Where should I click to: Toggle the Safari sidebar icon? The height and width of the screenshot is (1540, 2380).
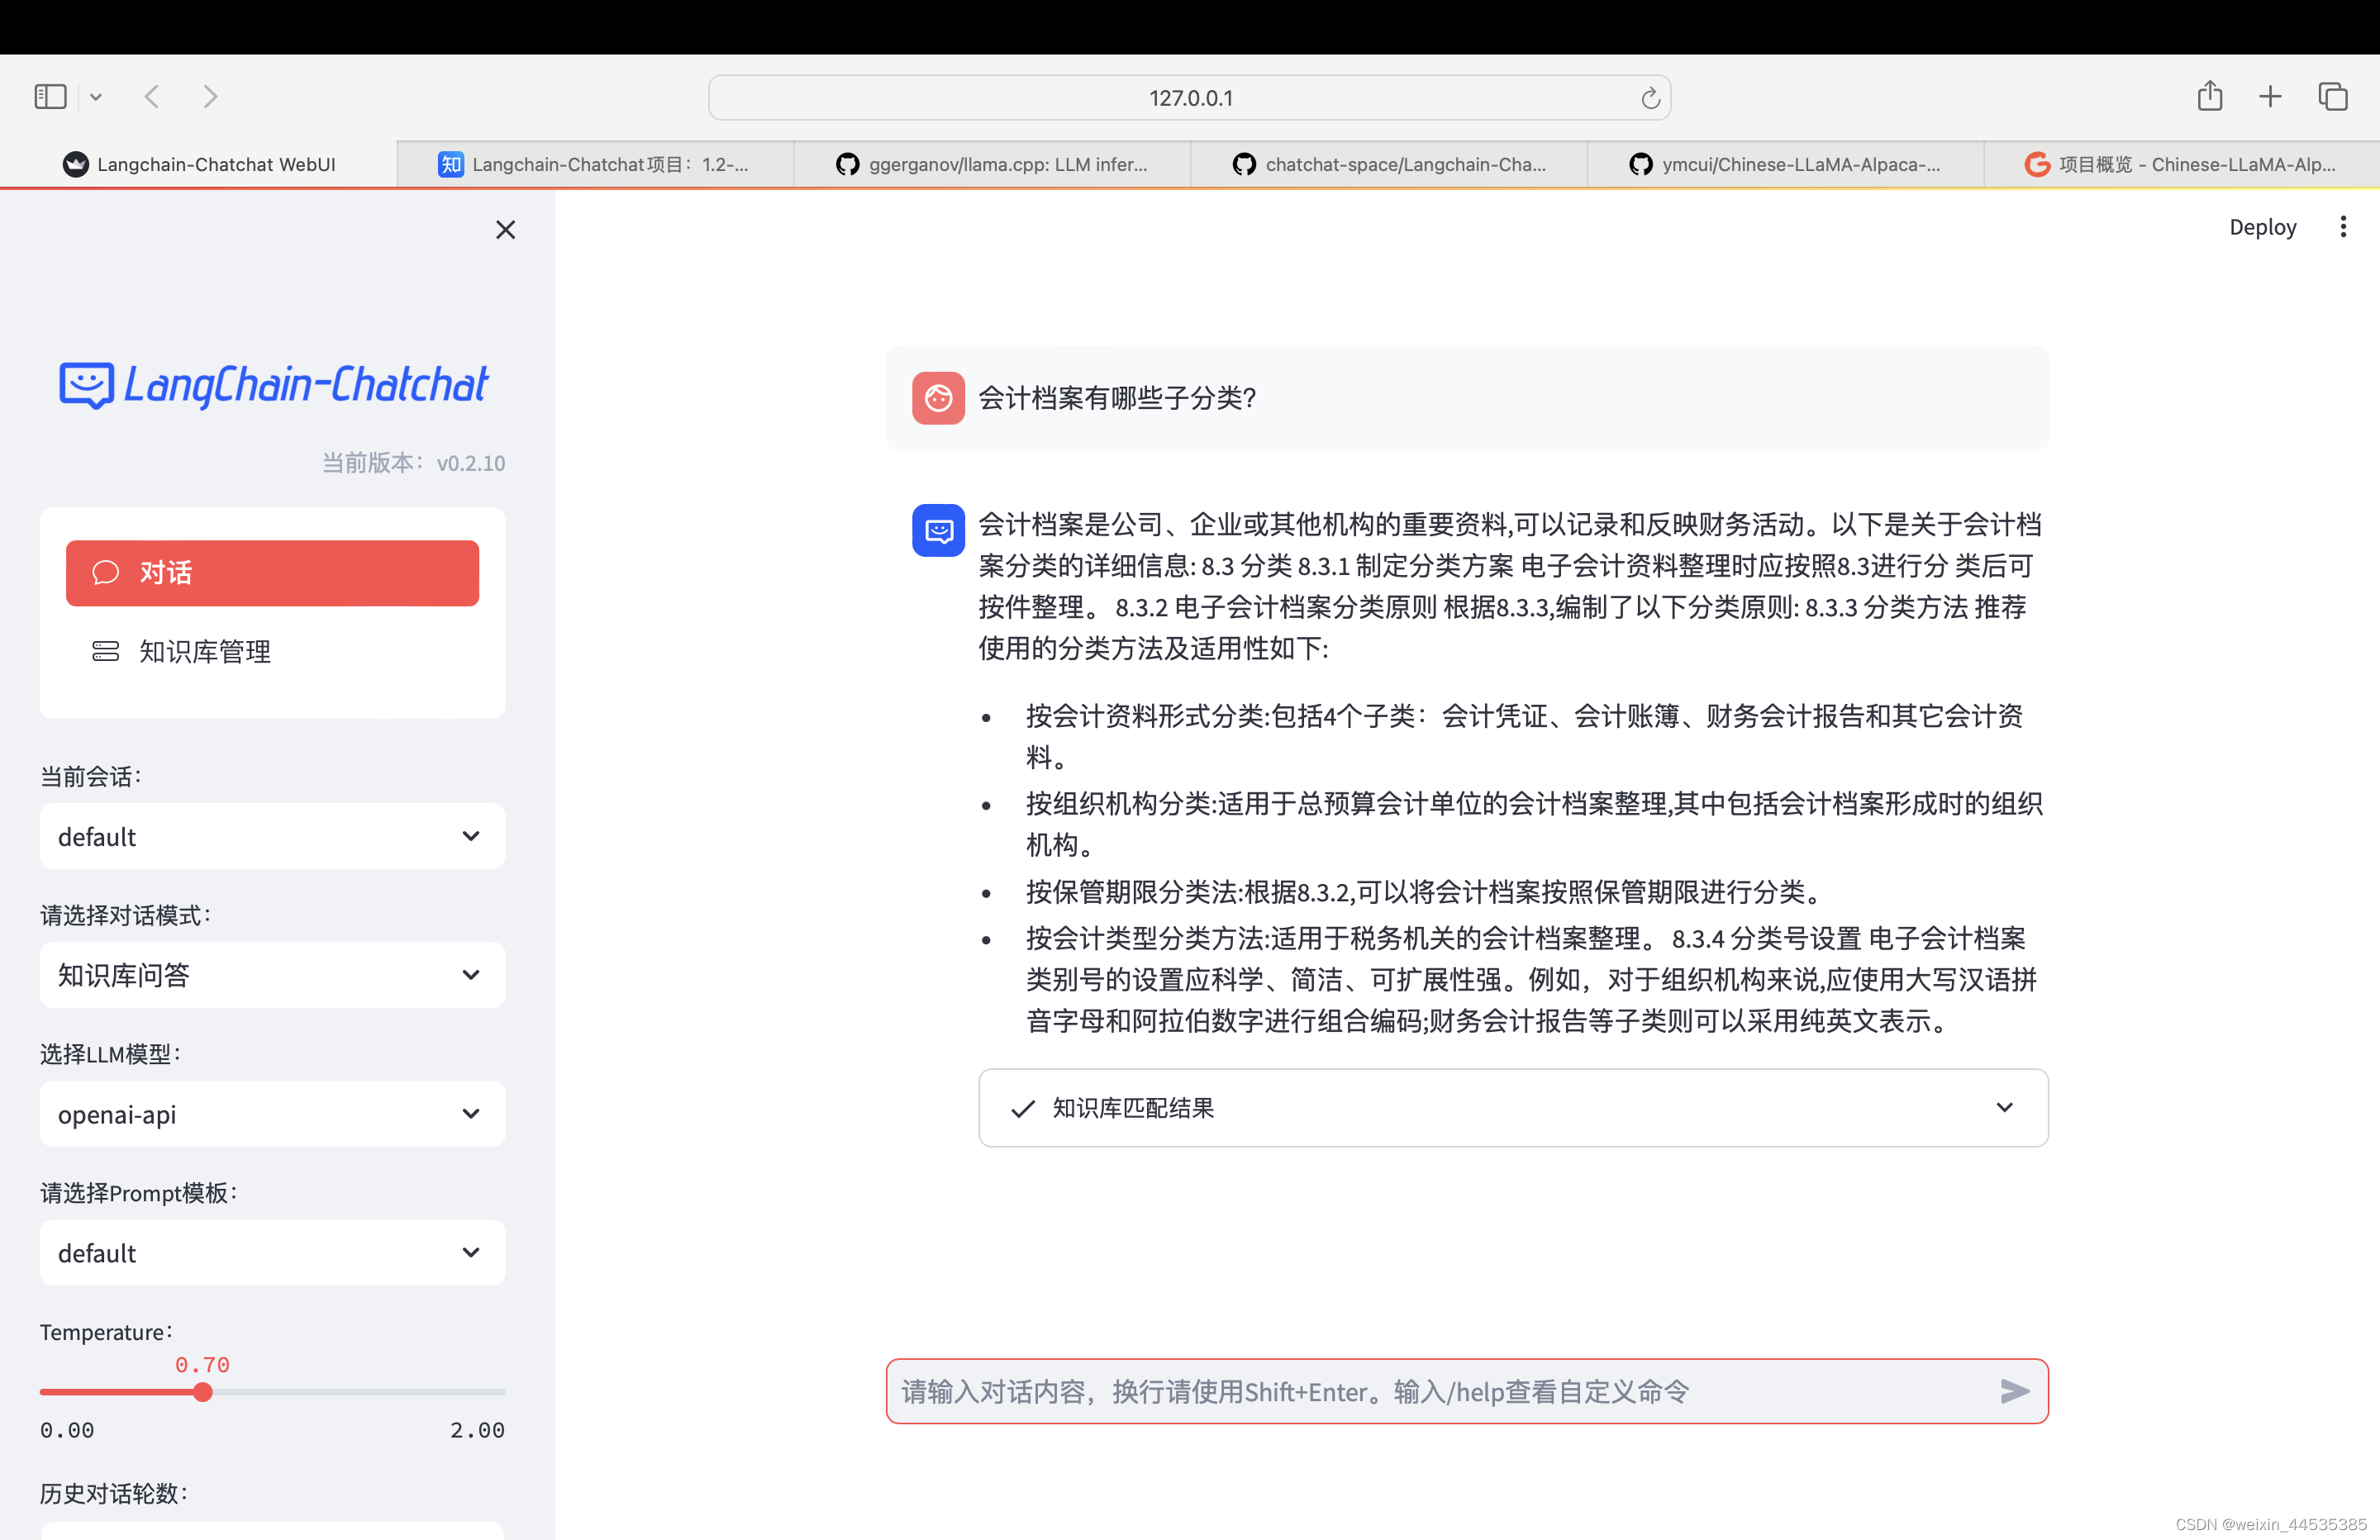point(50,97)
